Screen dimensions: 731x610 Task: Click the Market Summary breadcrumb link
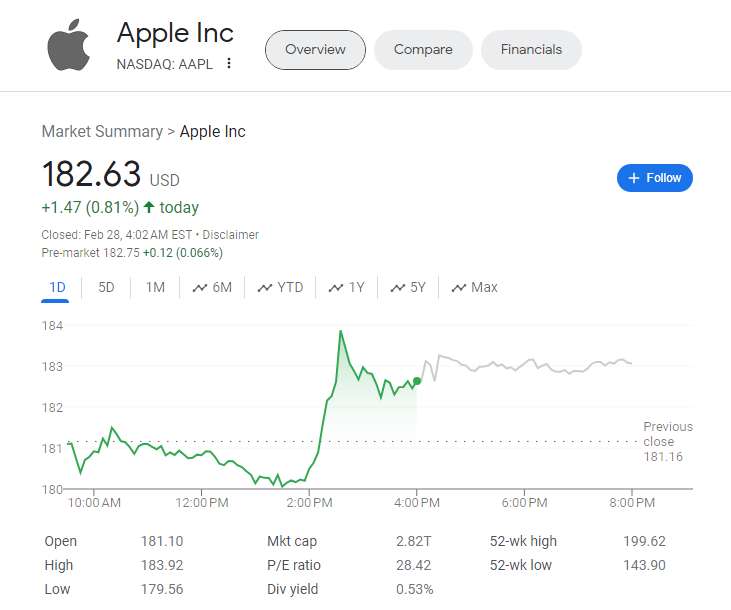[102, 132]
